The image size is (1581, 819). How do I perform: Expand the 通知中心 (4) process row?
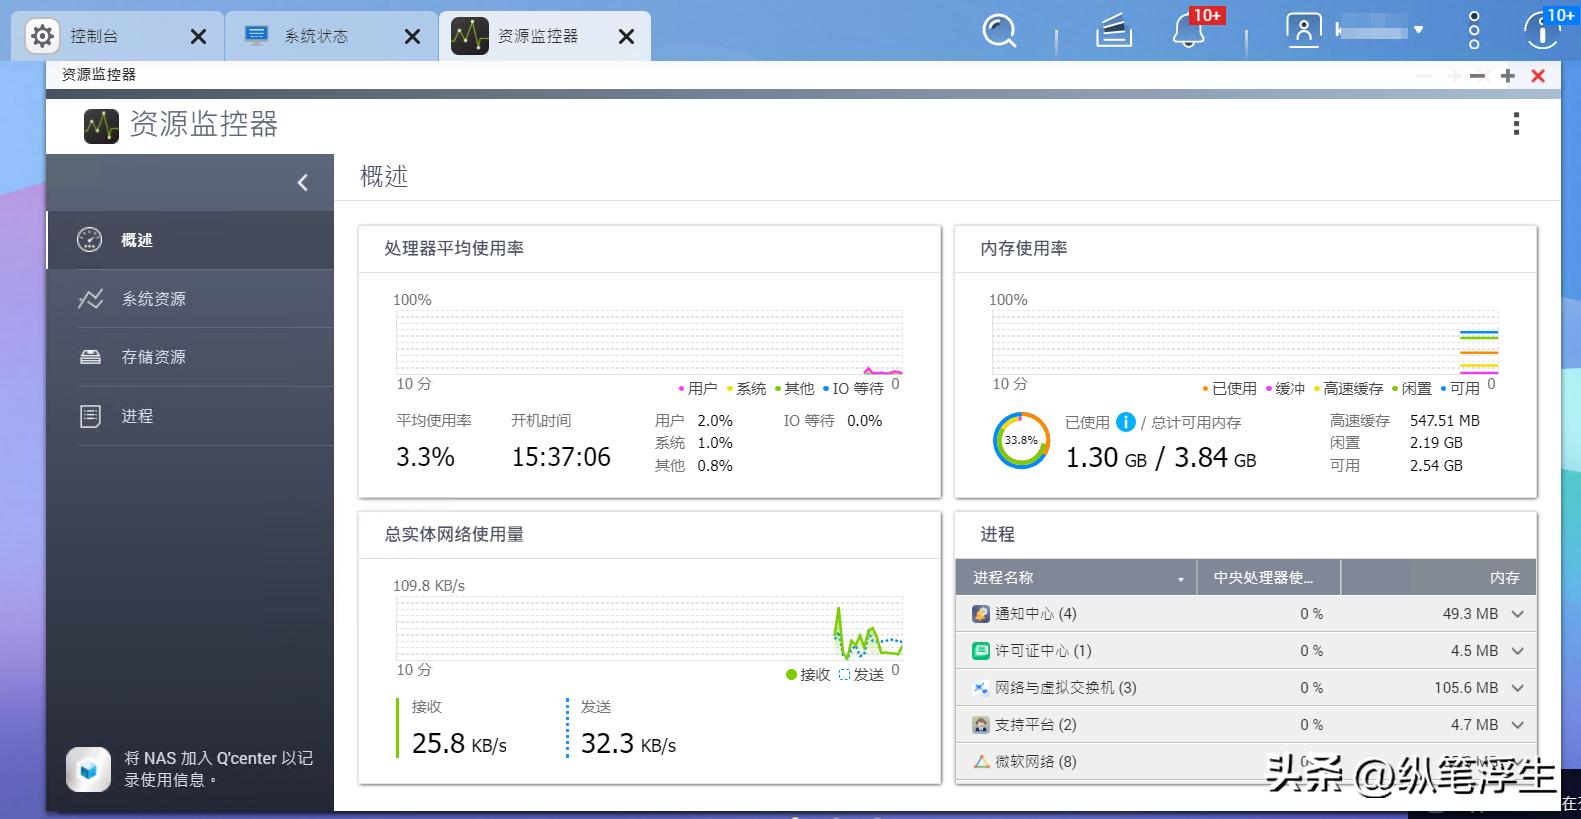tap(1518, 614)
